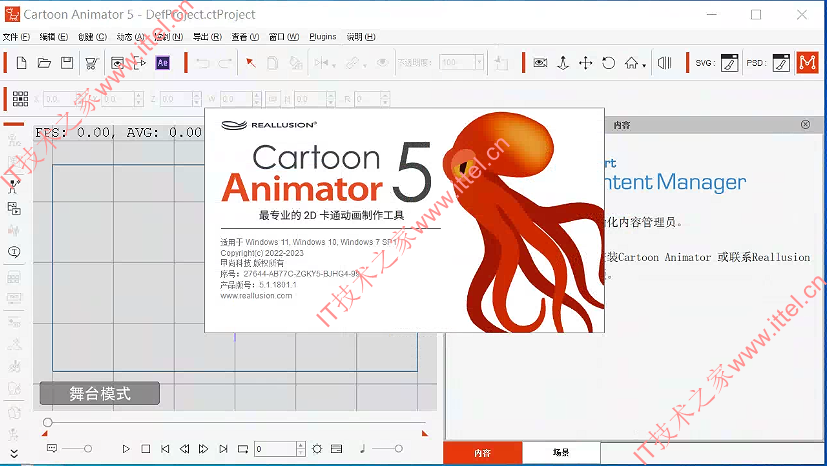
Task: Click the red start range marker
Action: click(44, 433)
